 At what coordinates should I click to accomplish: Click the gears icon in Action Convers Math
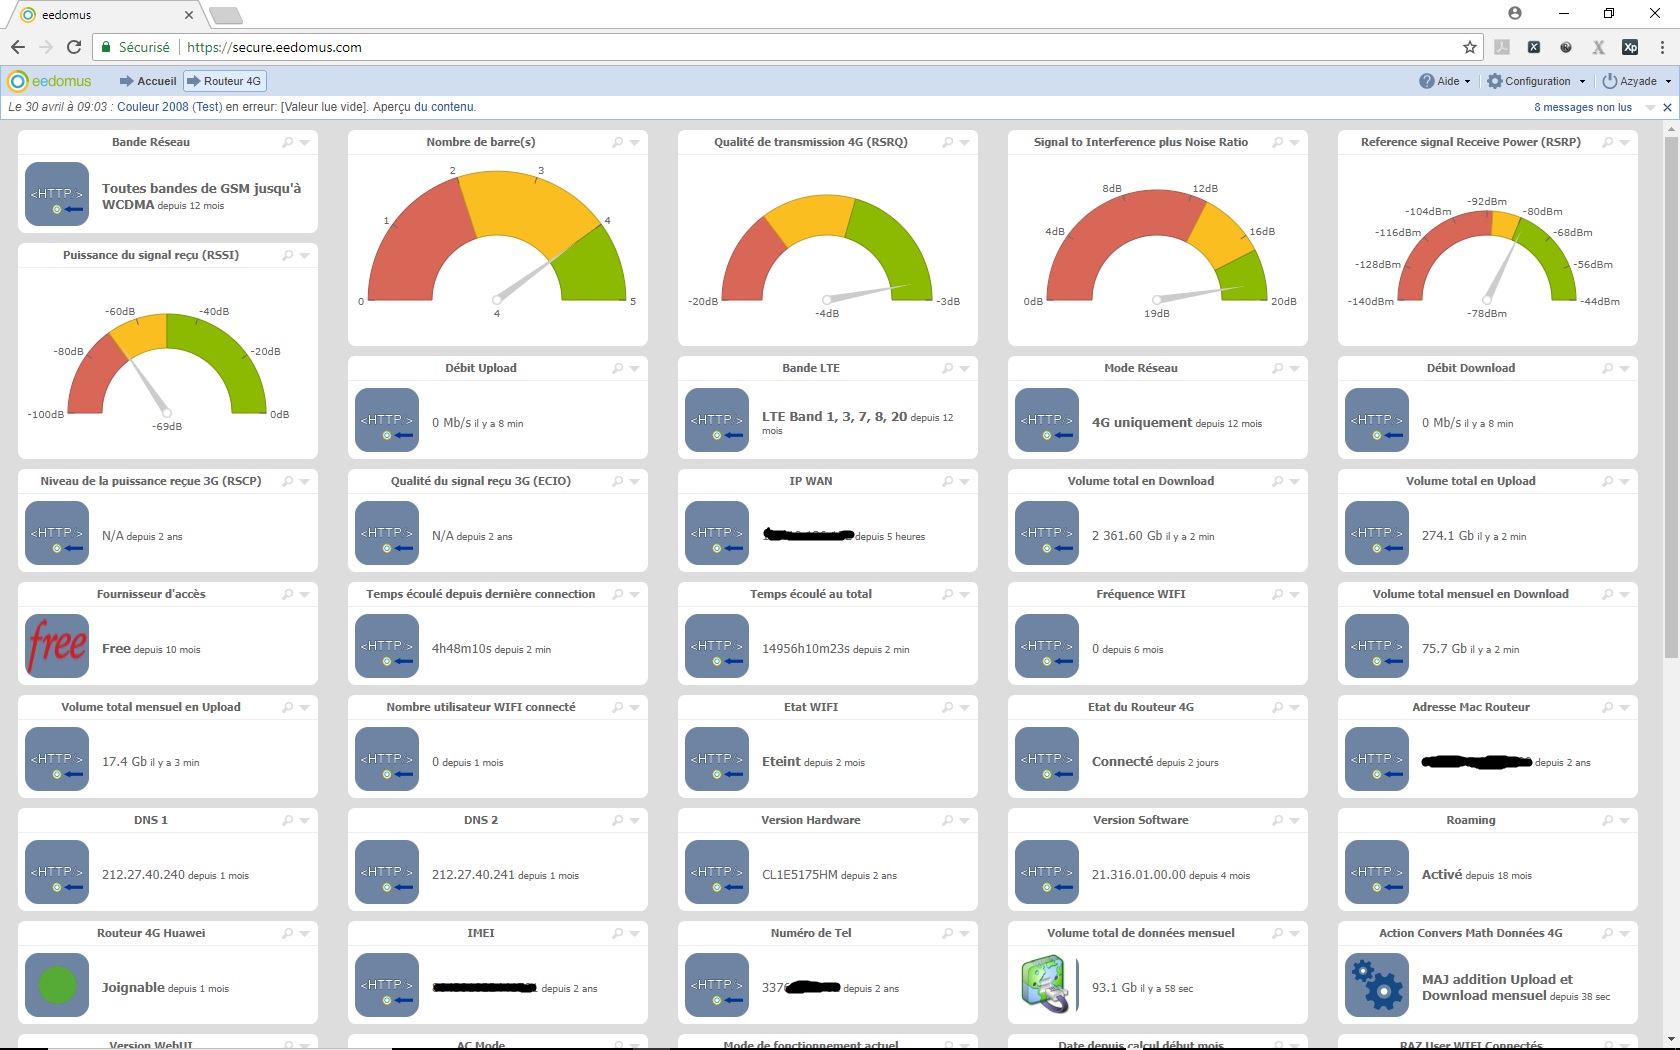pos(1376,985)
